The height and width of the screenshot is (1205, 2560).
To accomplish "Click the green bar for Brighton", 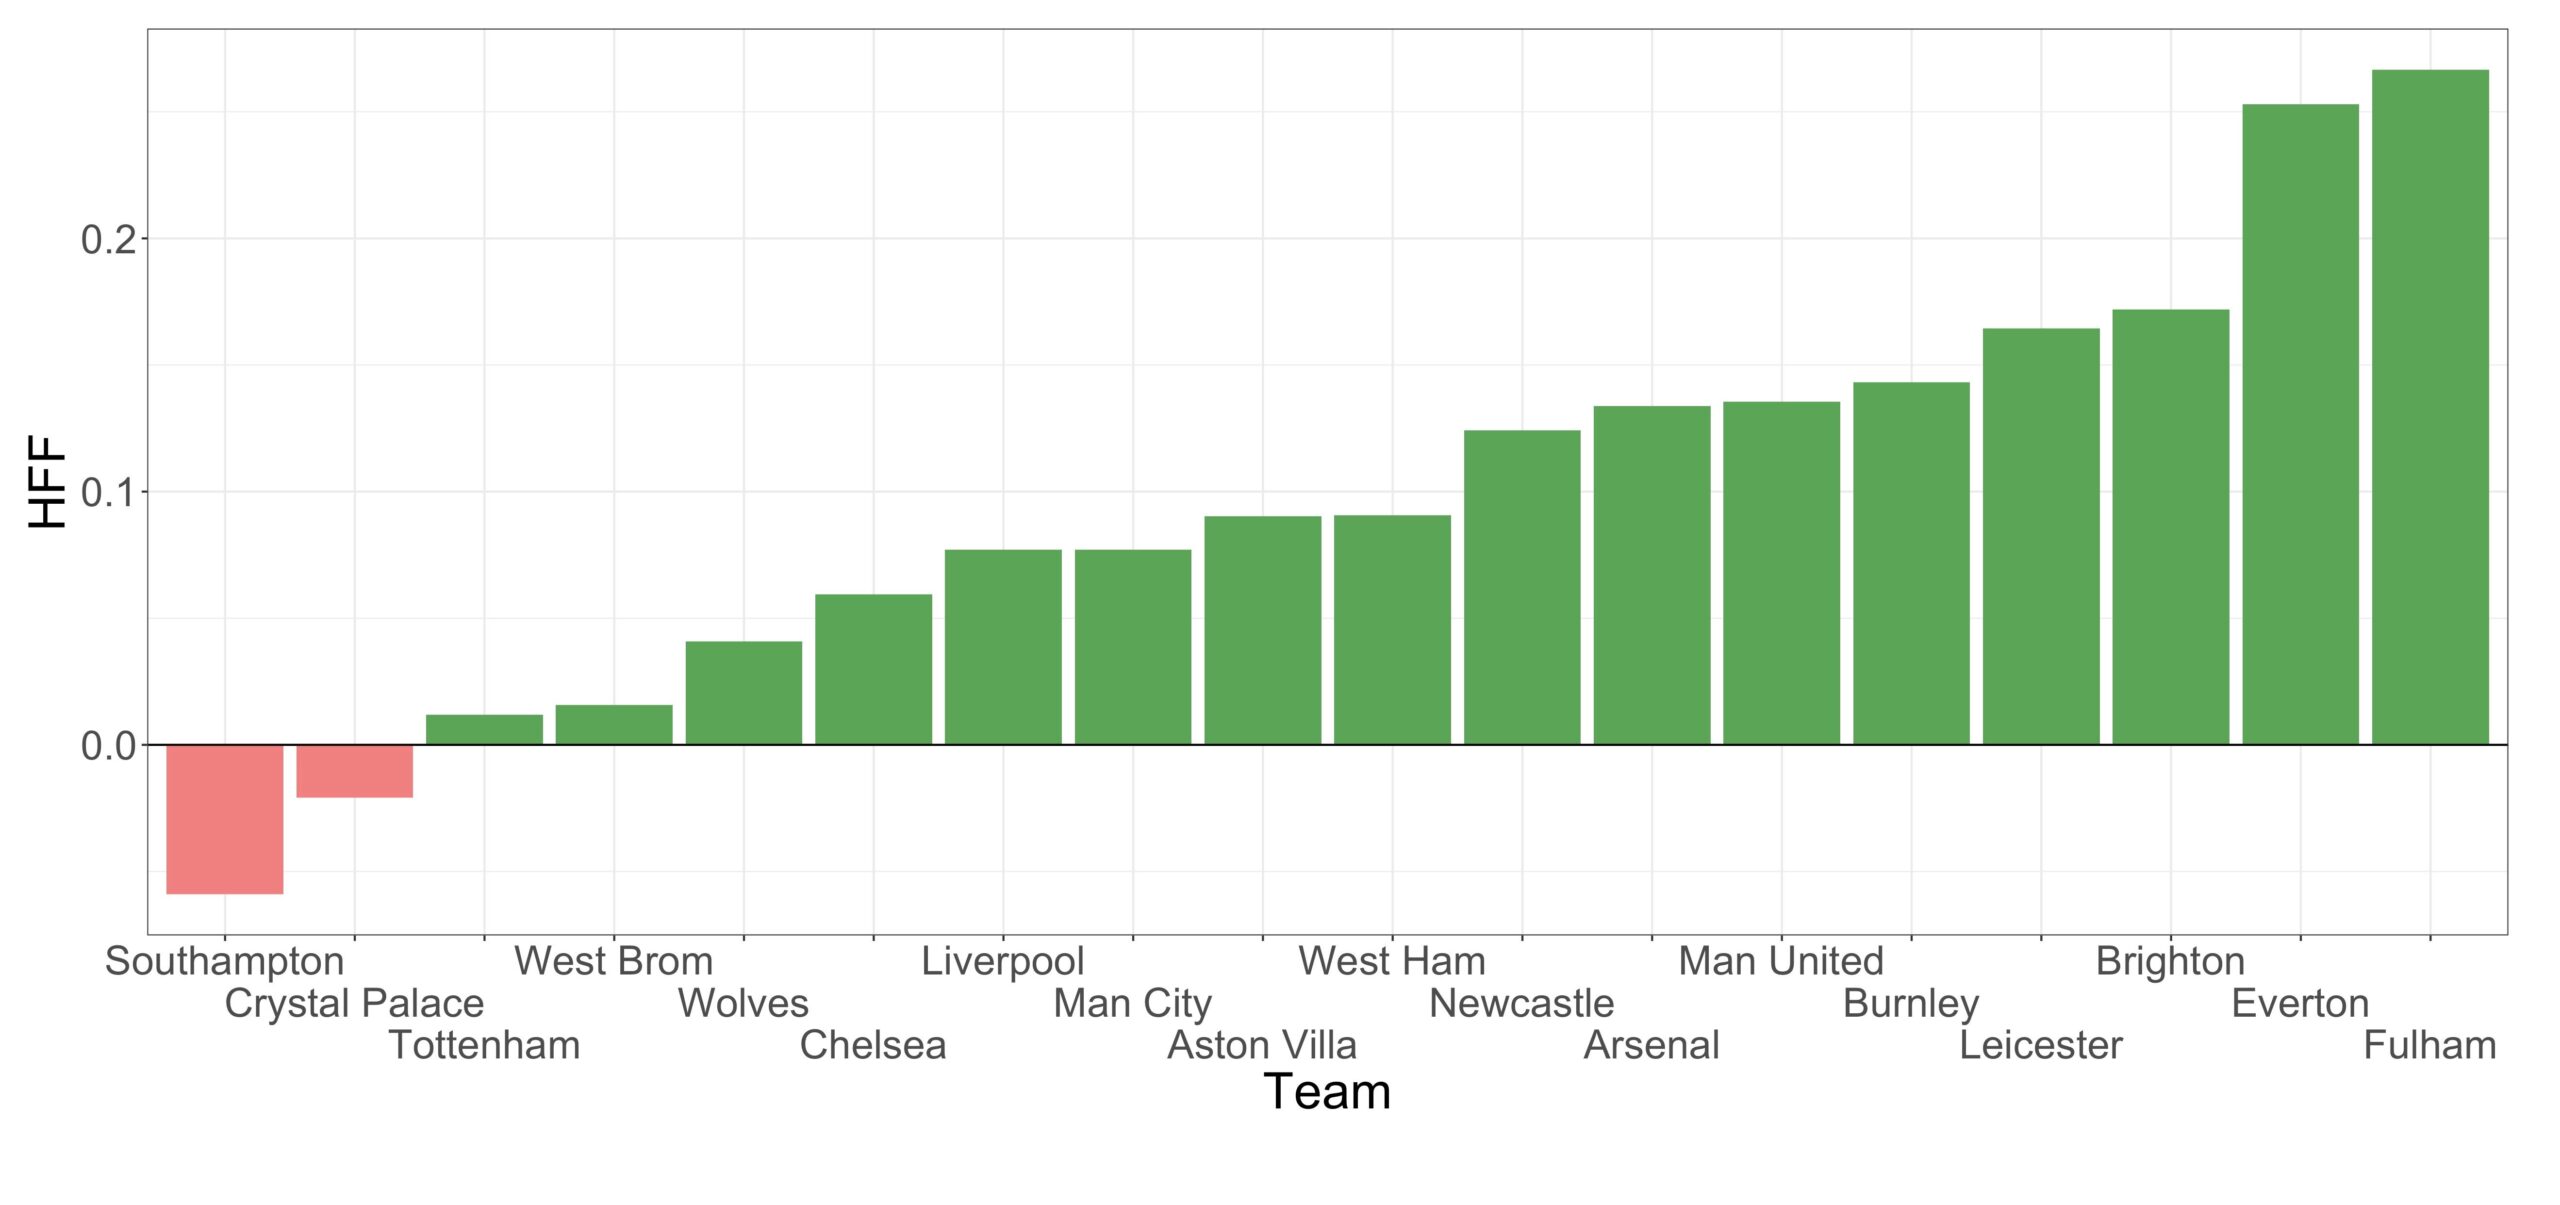I will click(2170, 526).
